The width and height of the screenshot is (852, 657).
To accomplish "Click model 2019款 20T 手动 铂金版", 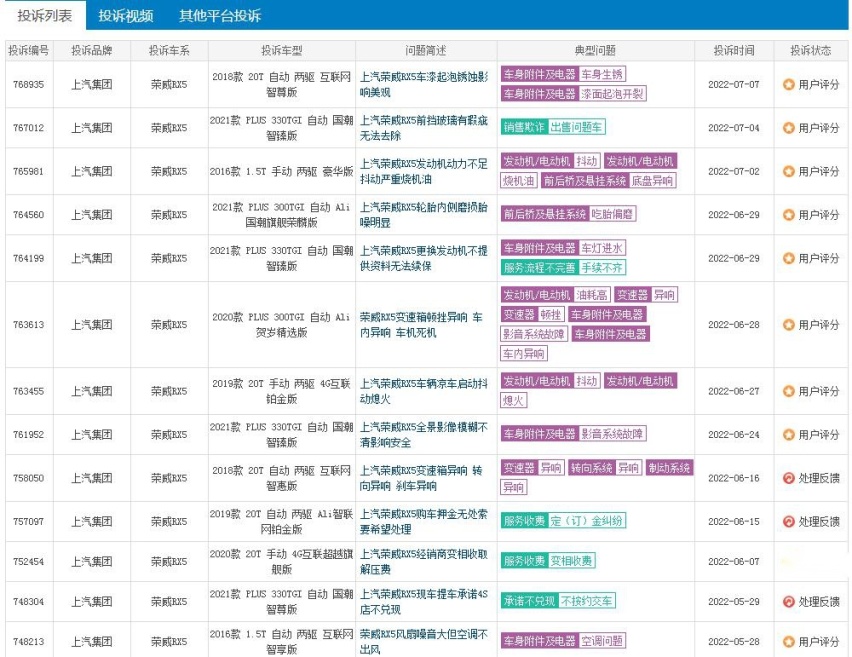I will [x=281, y=391].
